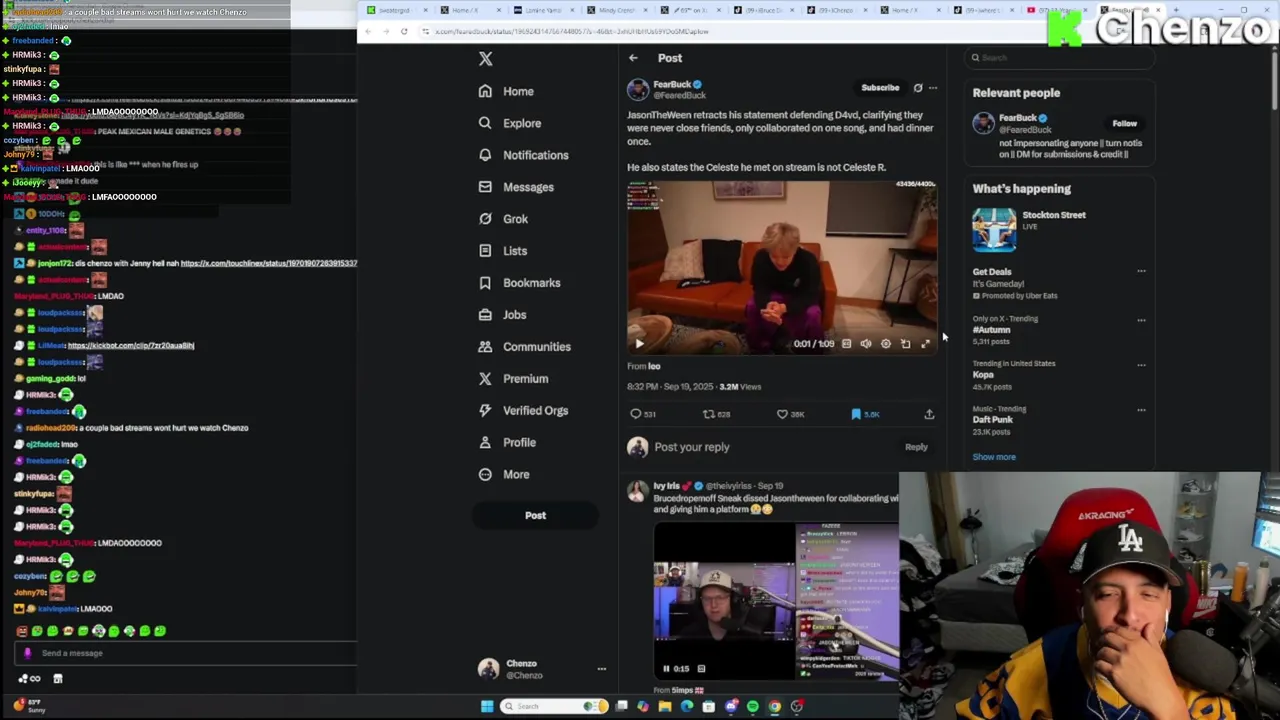
Task: Play the JasonTheWeen video
Action: [x=639, y=344]
